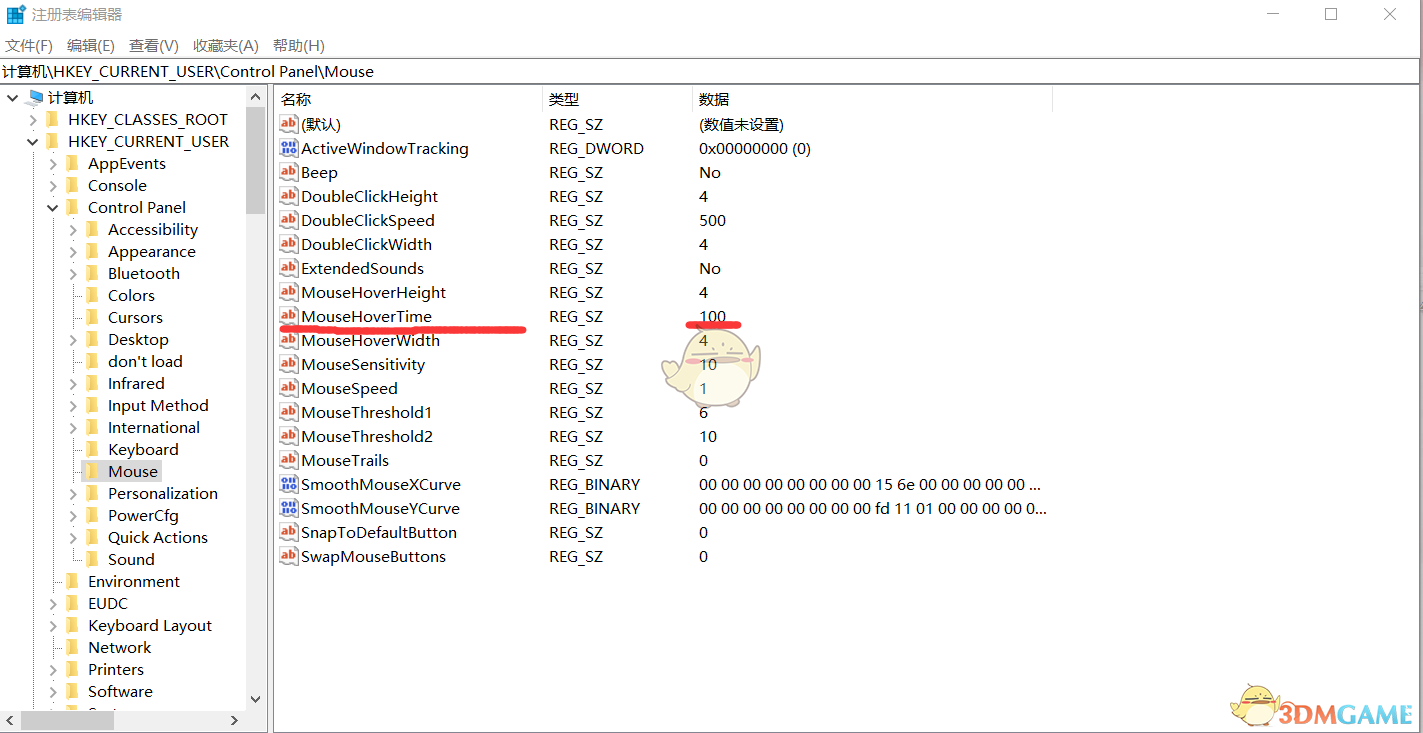This screenshot has width=1423, height=733.
Task: Click the SmoothMouseYCurve binary icon
Action: point(289,508)
